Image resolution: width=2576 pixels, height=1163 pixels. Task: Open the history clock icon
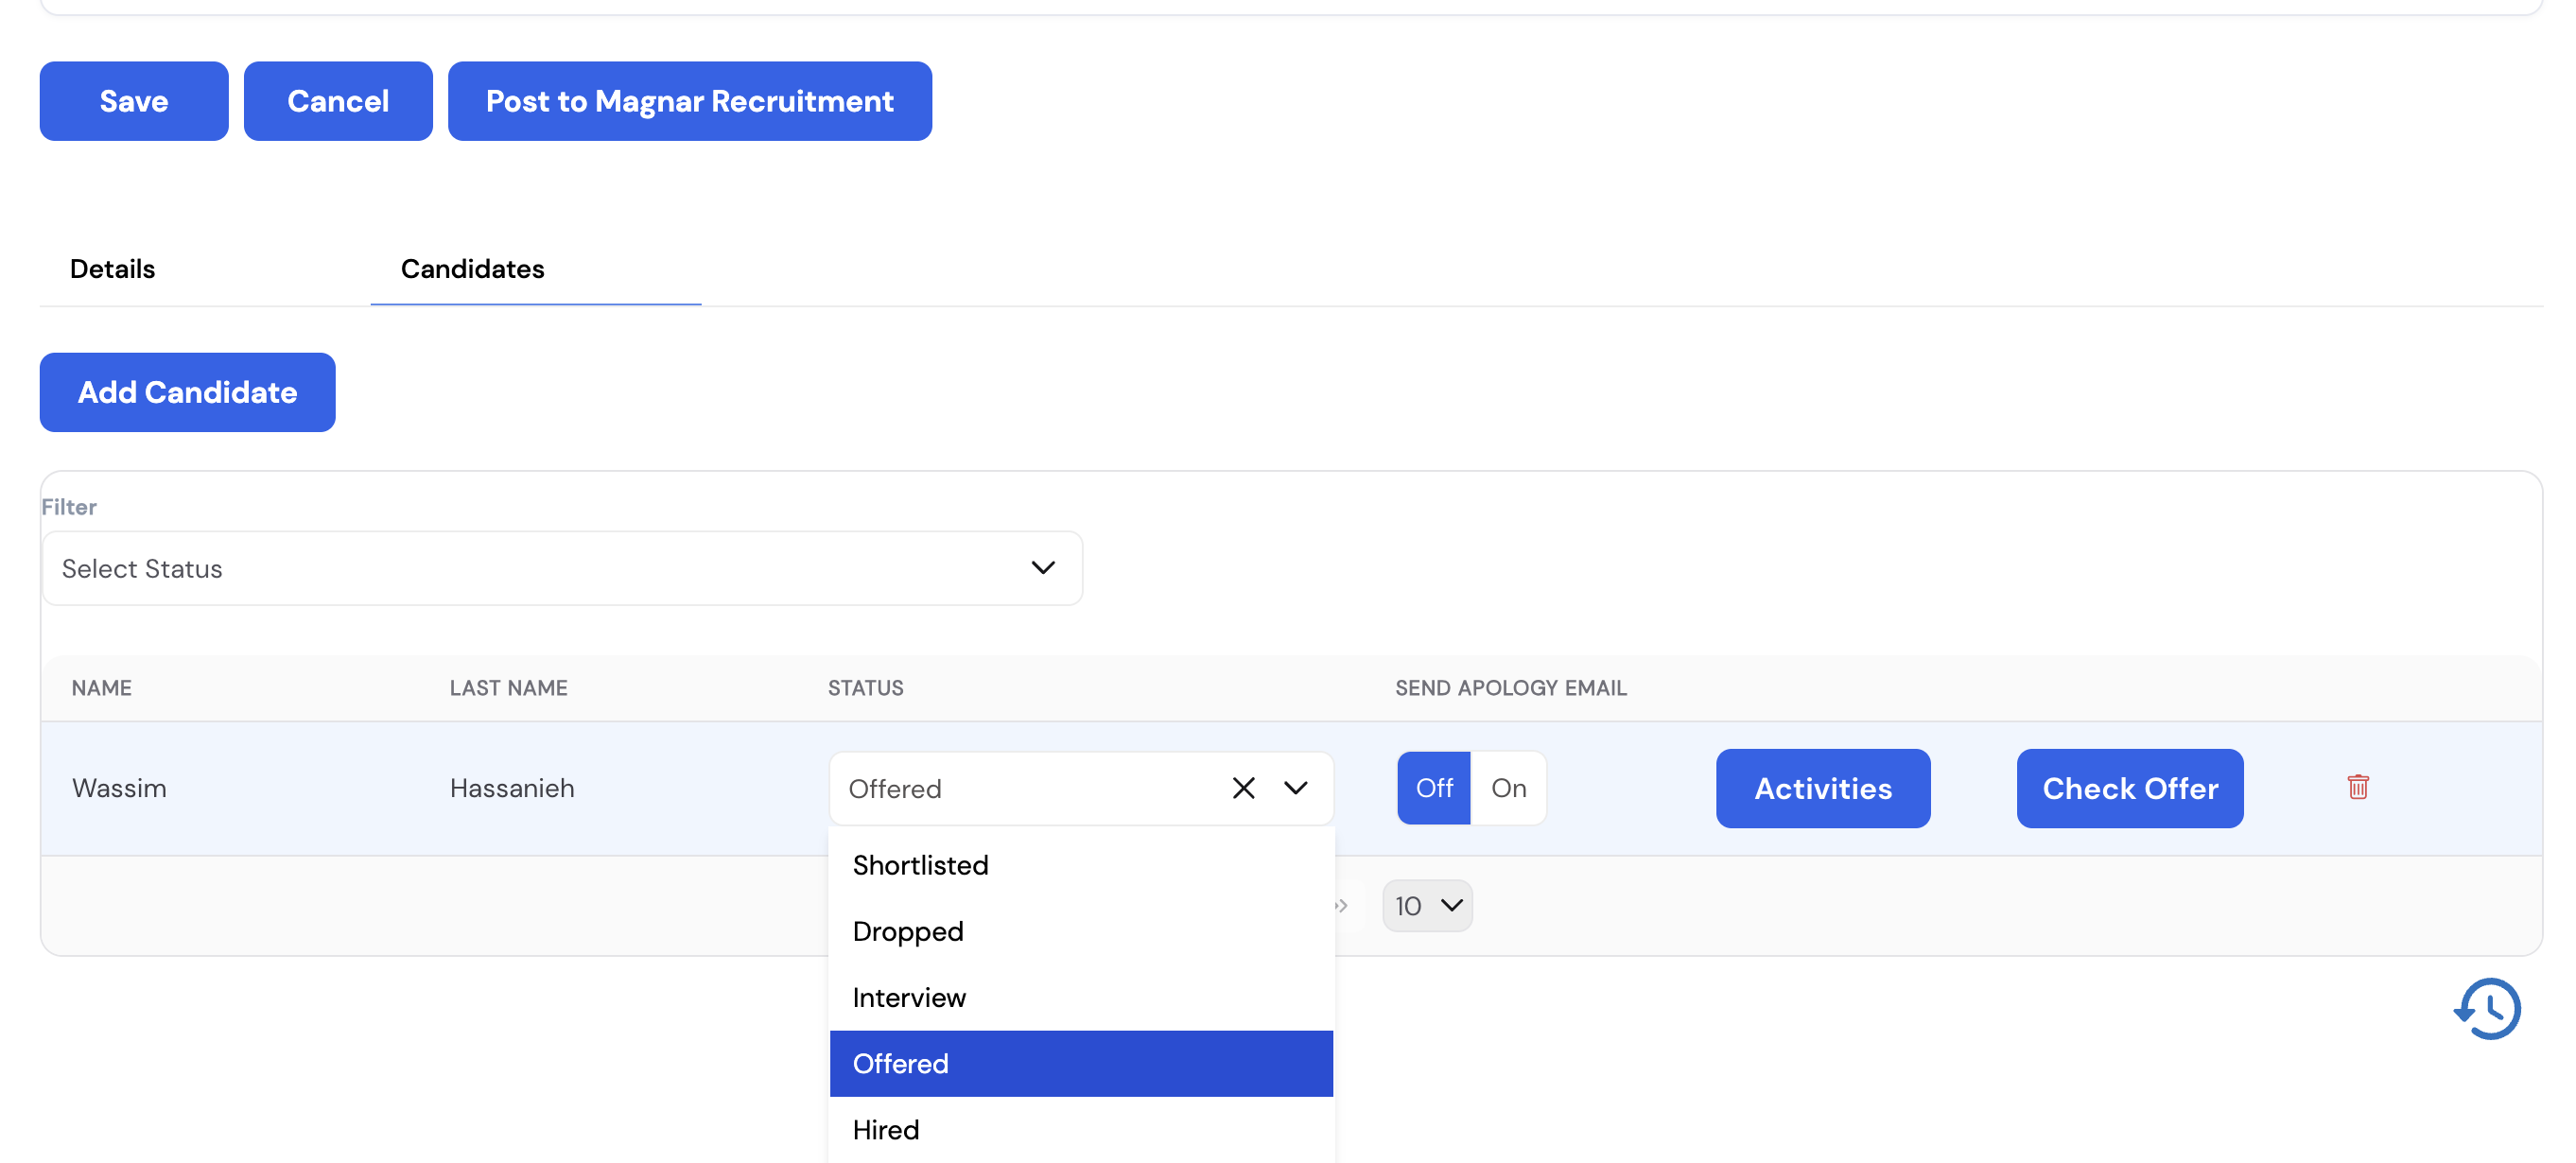(x=2487, y=1008)
